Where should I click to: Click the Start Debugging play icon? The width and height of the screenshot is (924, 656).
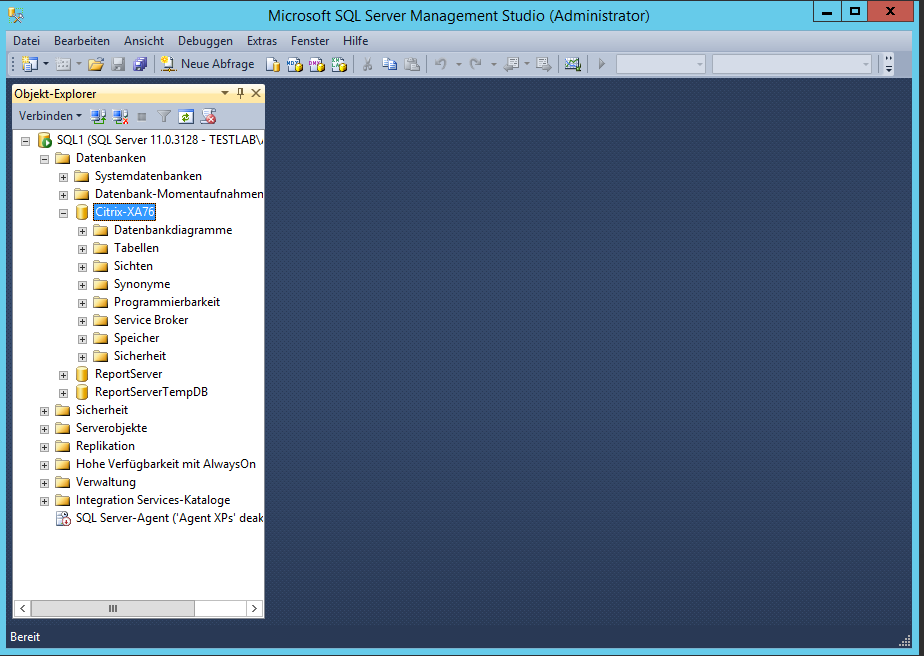(x=602, y=64)
